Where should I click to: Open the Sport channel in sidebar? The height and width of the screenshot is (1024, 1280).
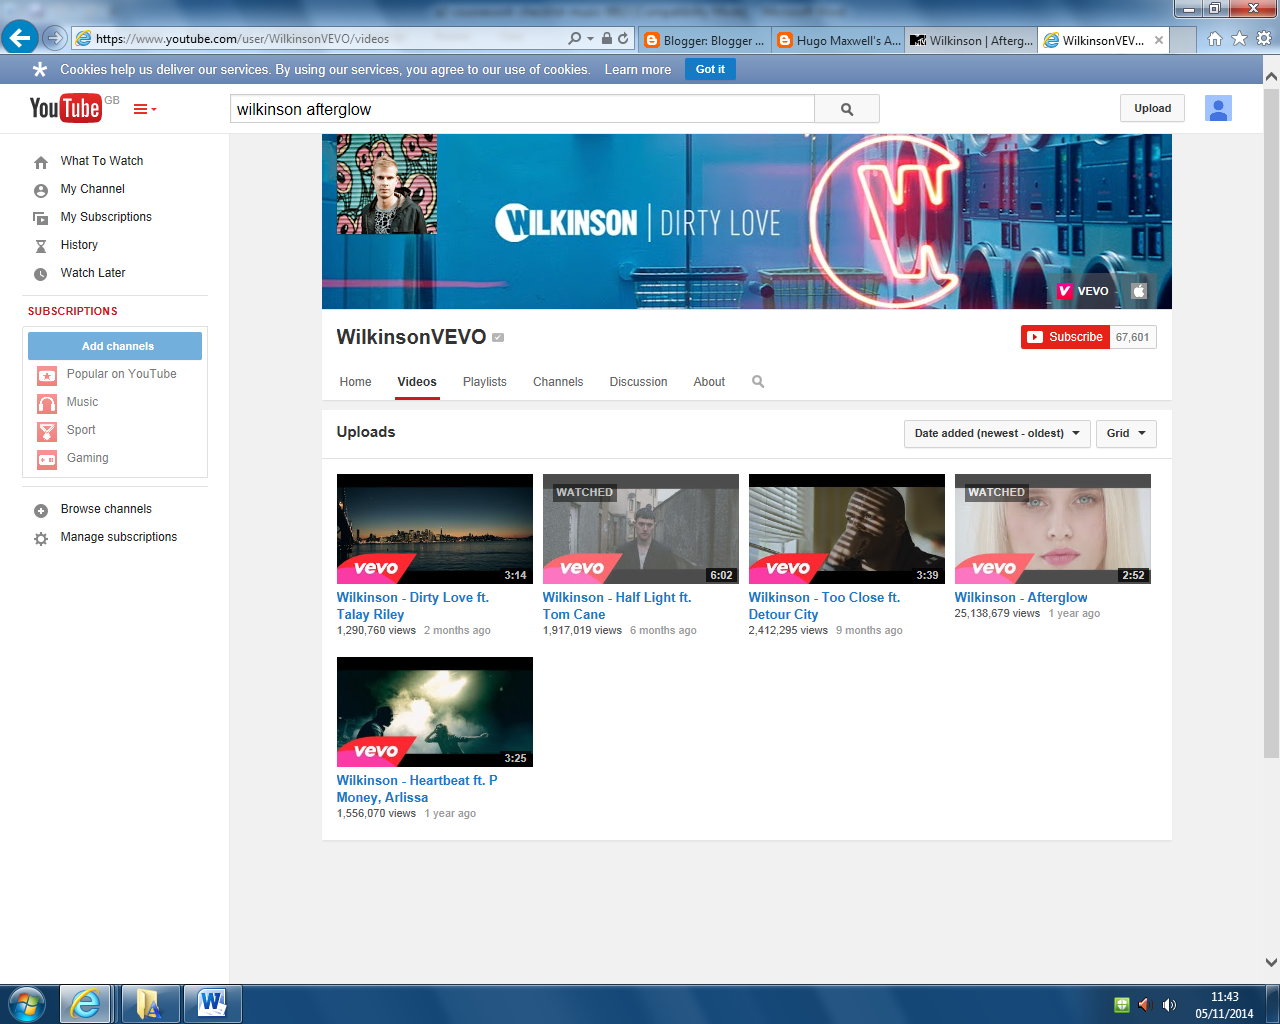(81, 430)
